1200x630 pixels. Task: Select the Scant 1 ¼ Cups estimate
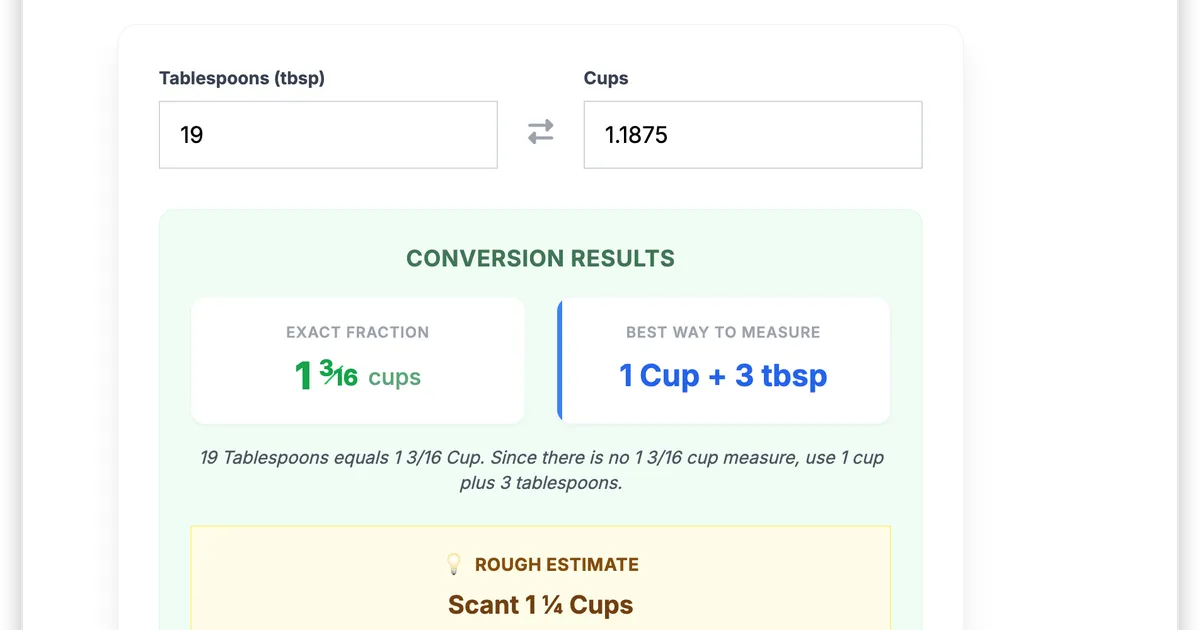coord(540,604)
